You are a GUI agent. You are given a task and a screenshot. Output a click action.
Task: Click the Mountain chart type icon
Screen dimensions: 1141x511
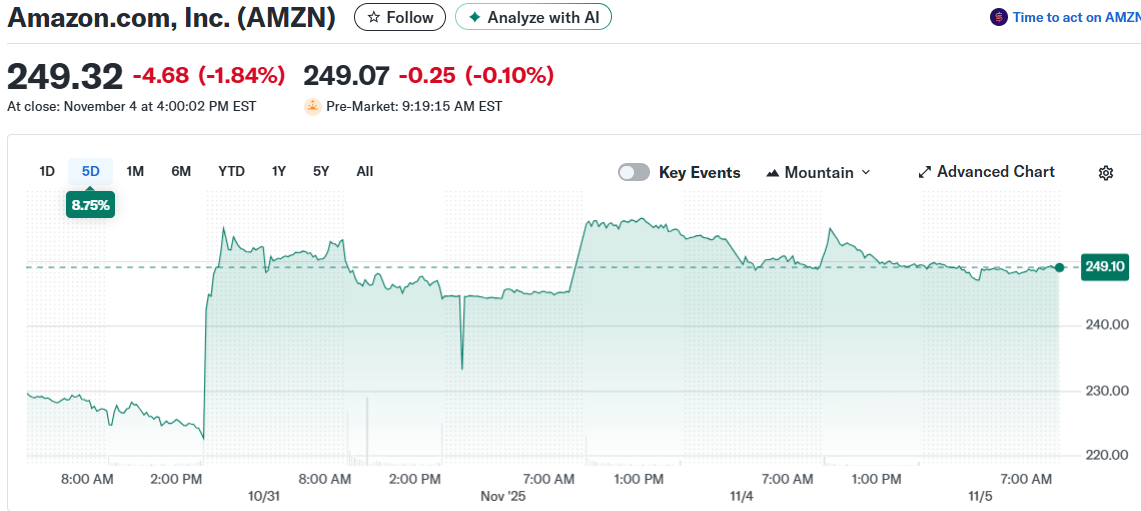pos(772,173)
